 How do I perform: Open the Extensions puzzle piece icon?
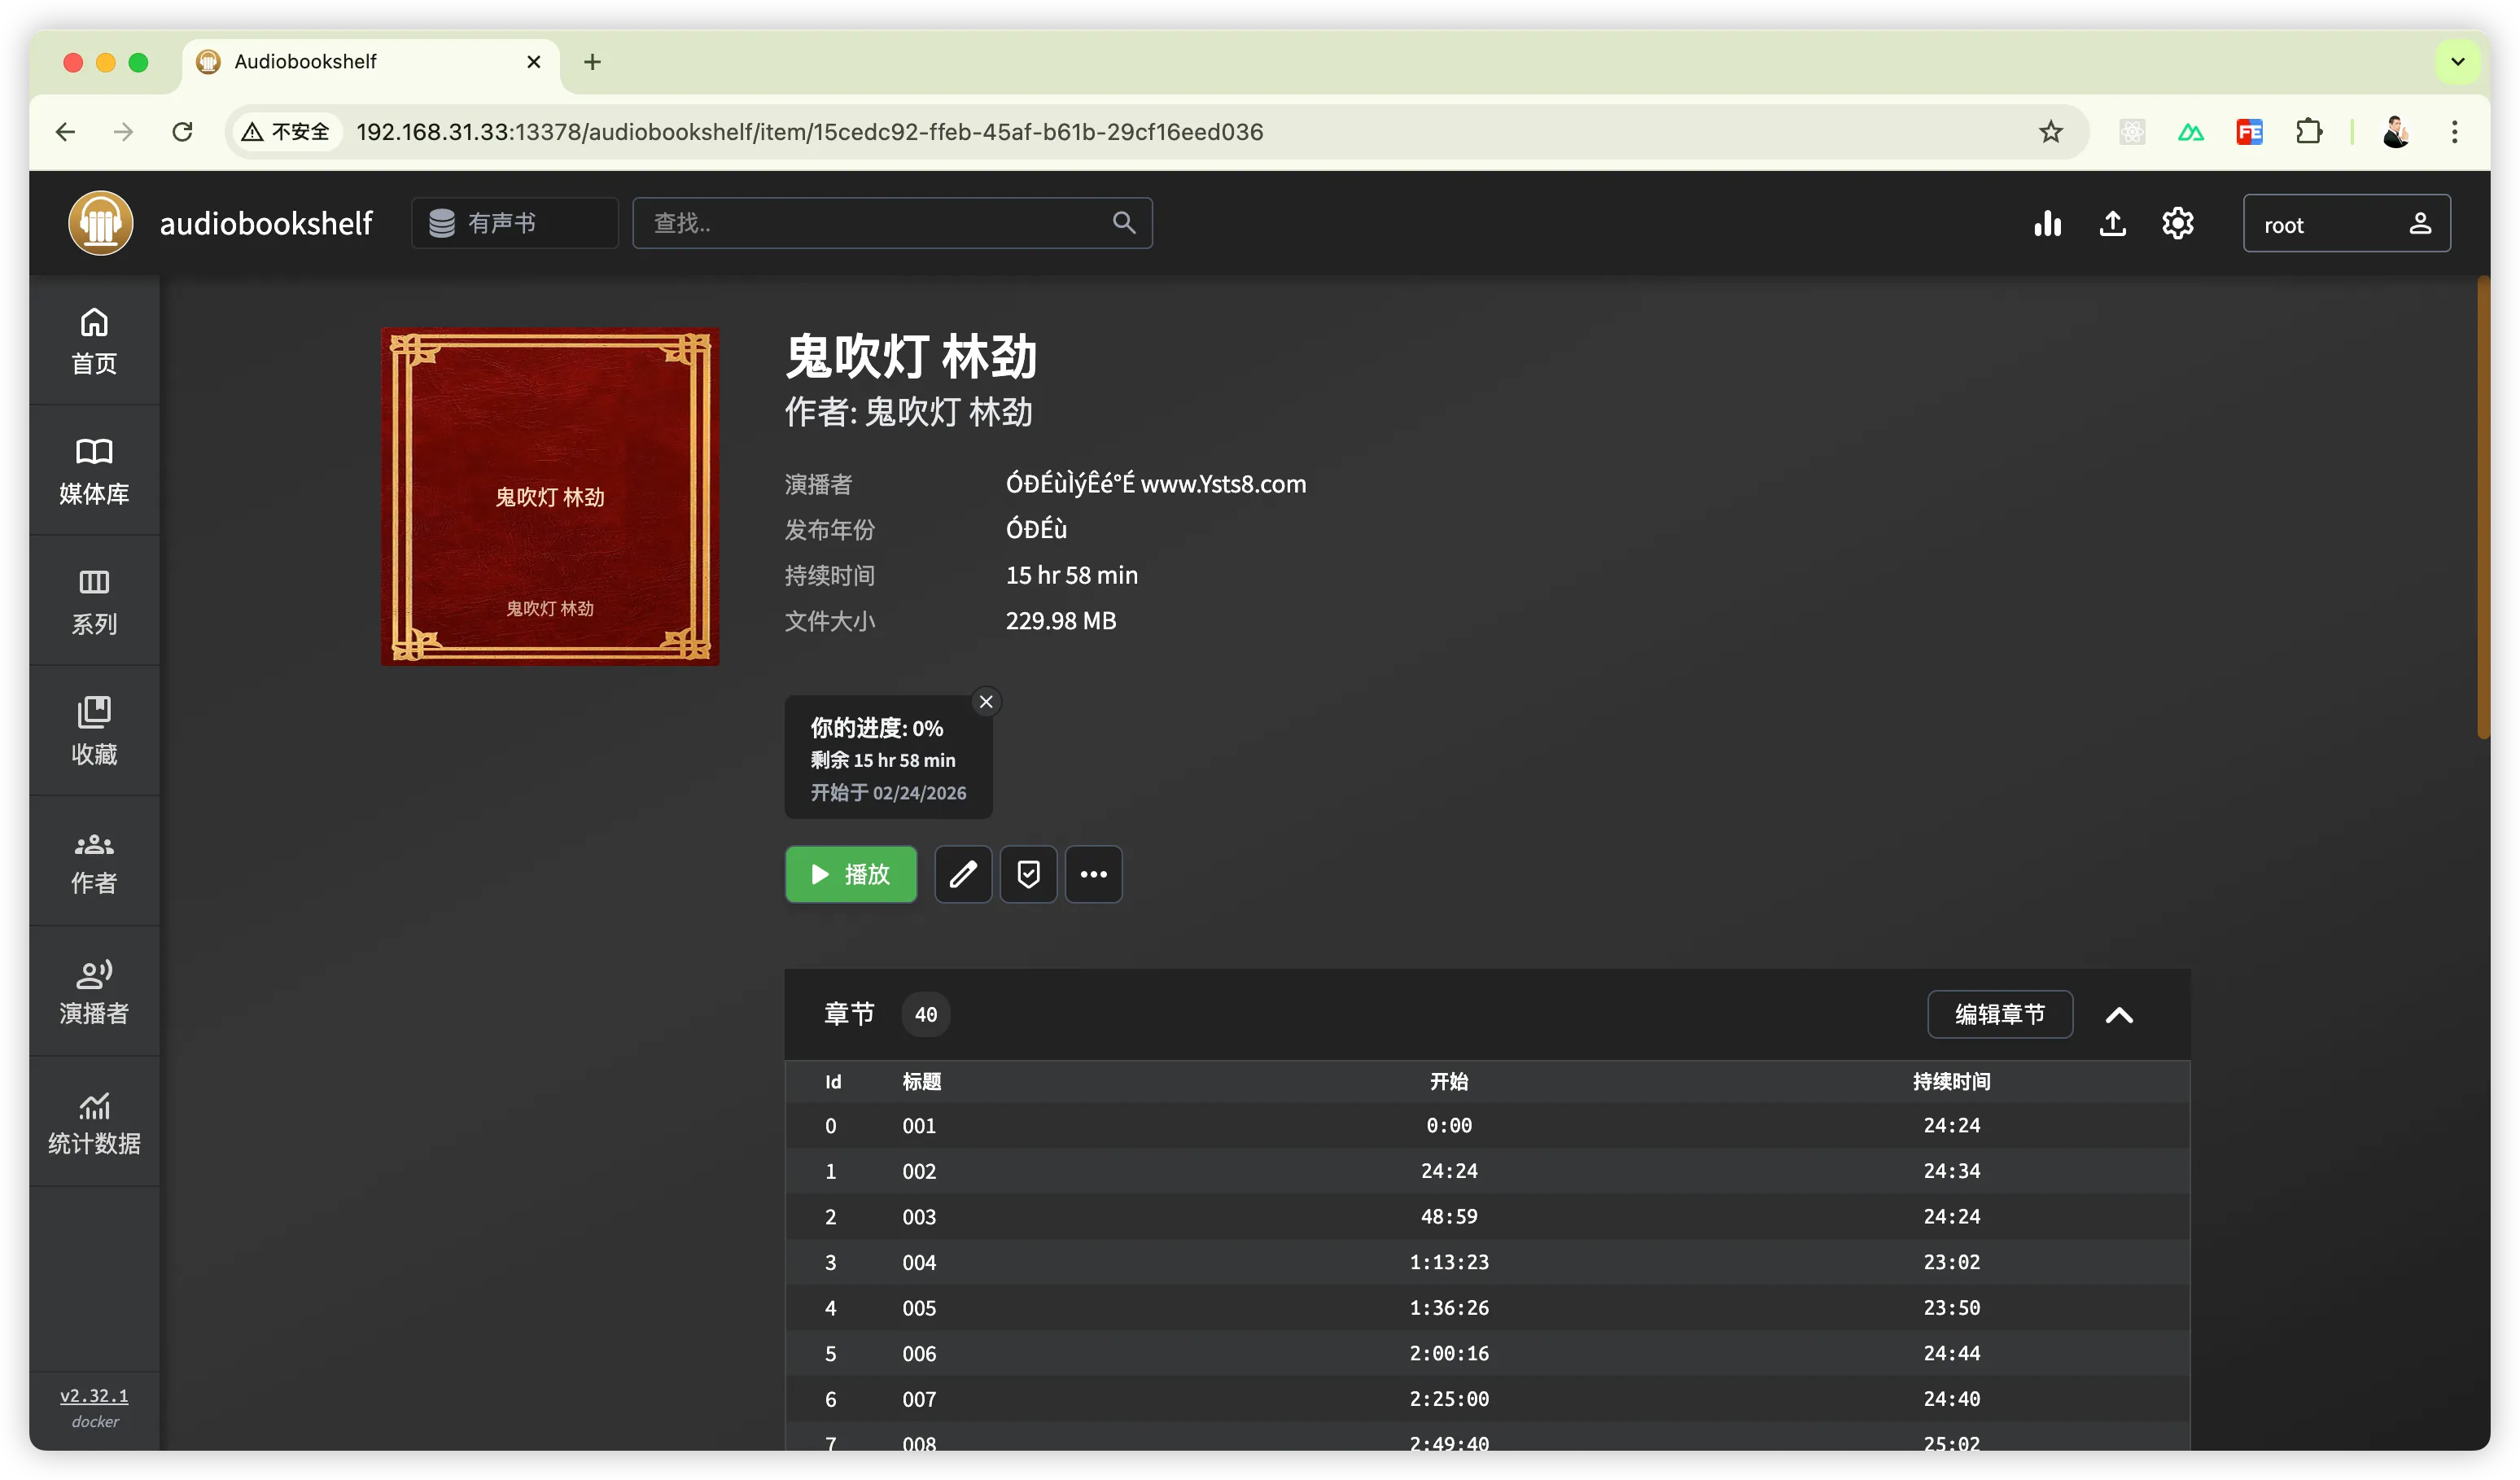coord(2309,132)
